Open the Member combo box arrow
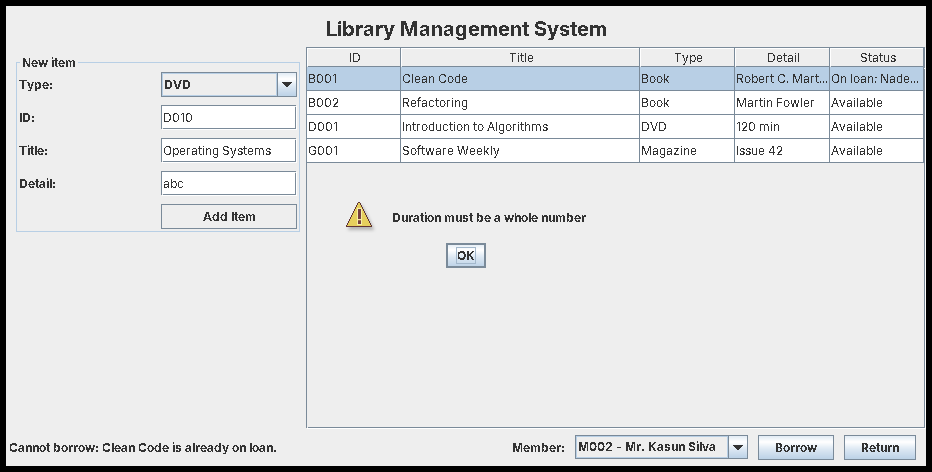This screenshot has height=472, width=932. click(738, 447)
